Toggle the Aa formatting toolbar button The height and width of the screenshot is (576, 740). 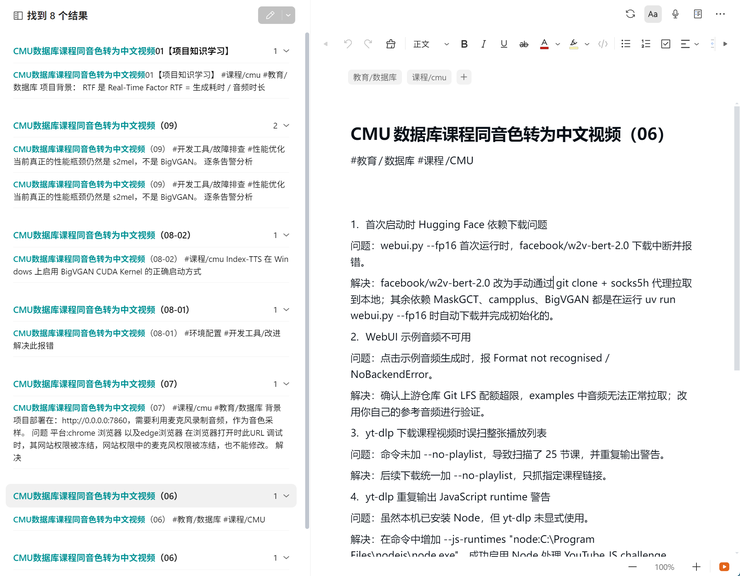(653, 14)
